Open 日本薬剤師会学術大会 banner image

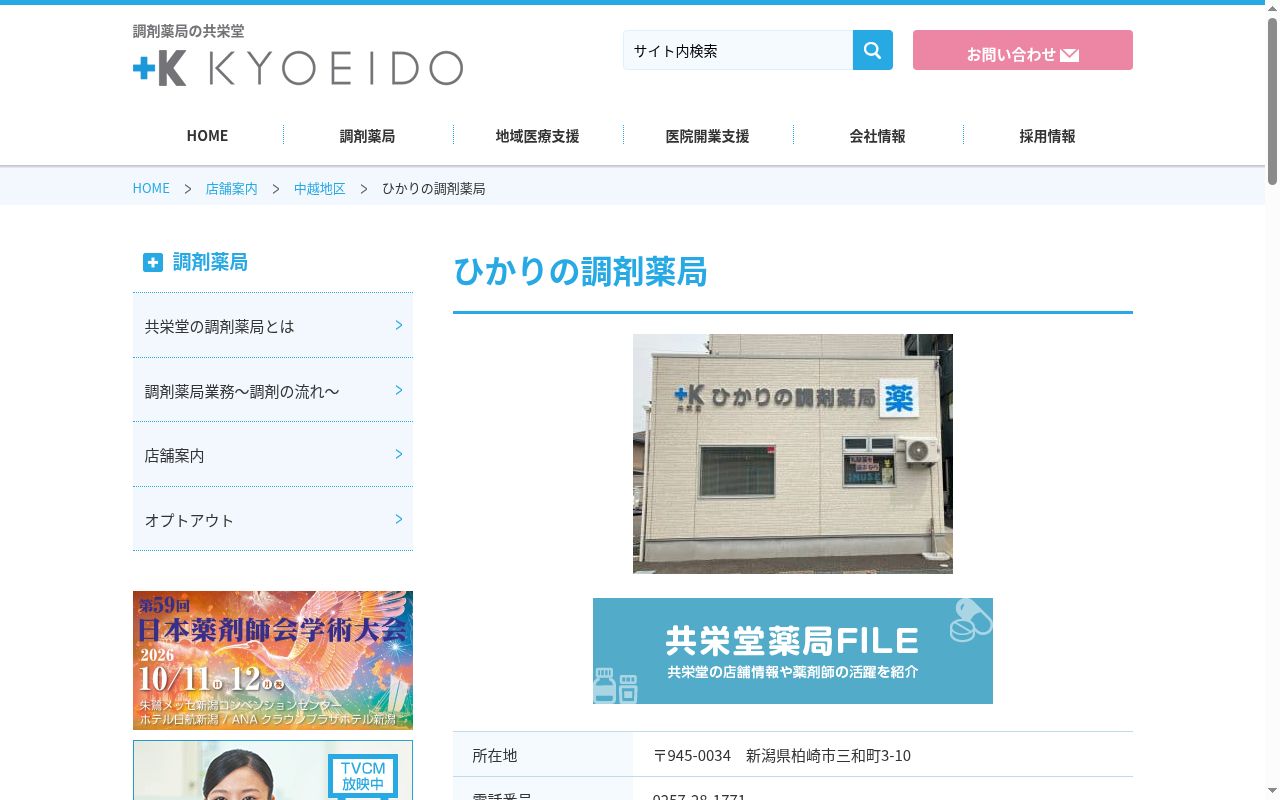point(273,660)
